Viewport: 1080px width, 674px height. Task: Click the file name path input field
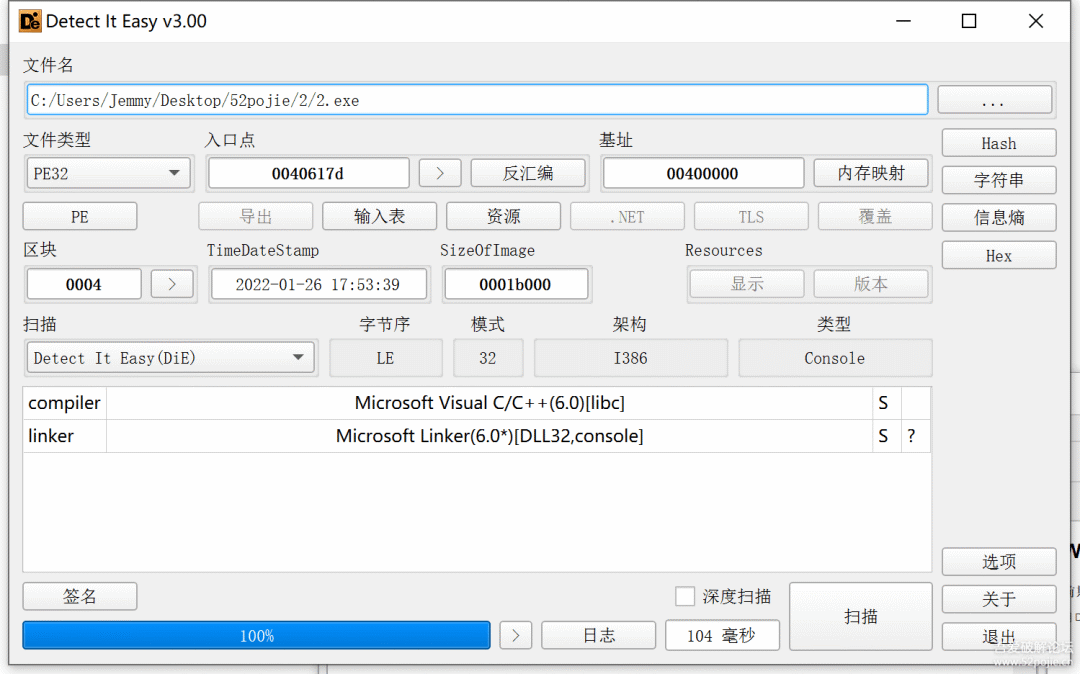477,100
